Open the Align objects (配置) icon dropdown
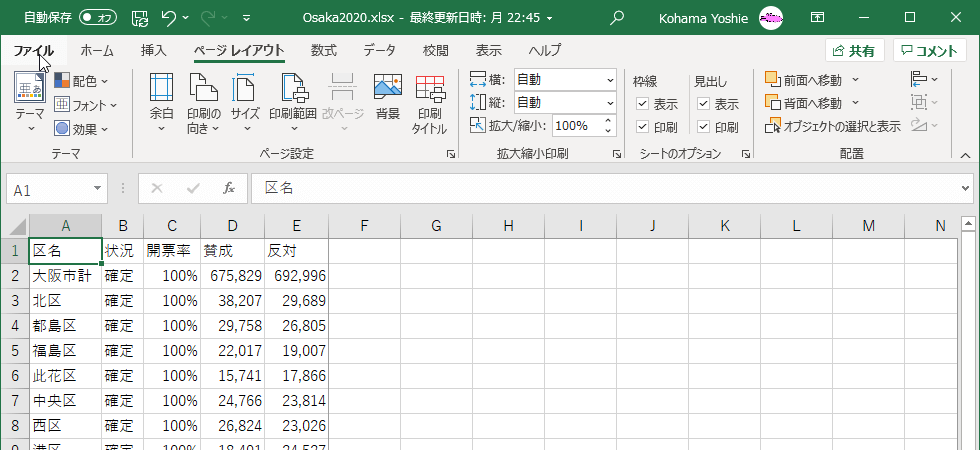The height and width of the screenshot is (450, 980). (x=924, y=79)
